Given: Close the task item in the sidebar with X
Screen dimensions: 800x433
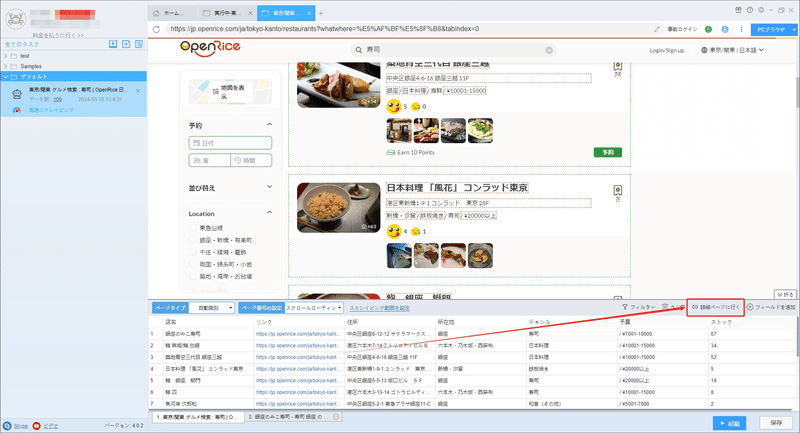Looking at the screenshot, I should click(x=138, y=90).
